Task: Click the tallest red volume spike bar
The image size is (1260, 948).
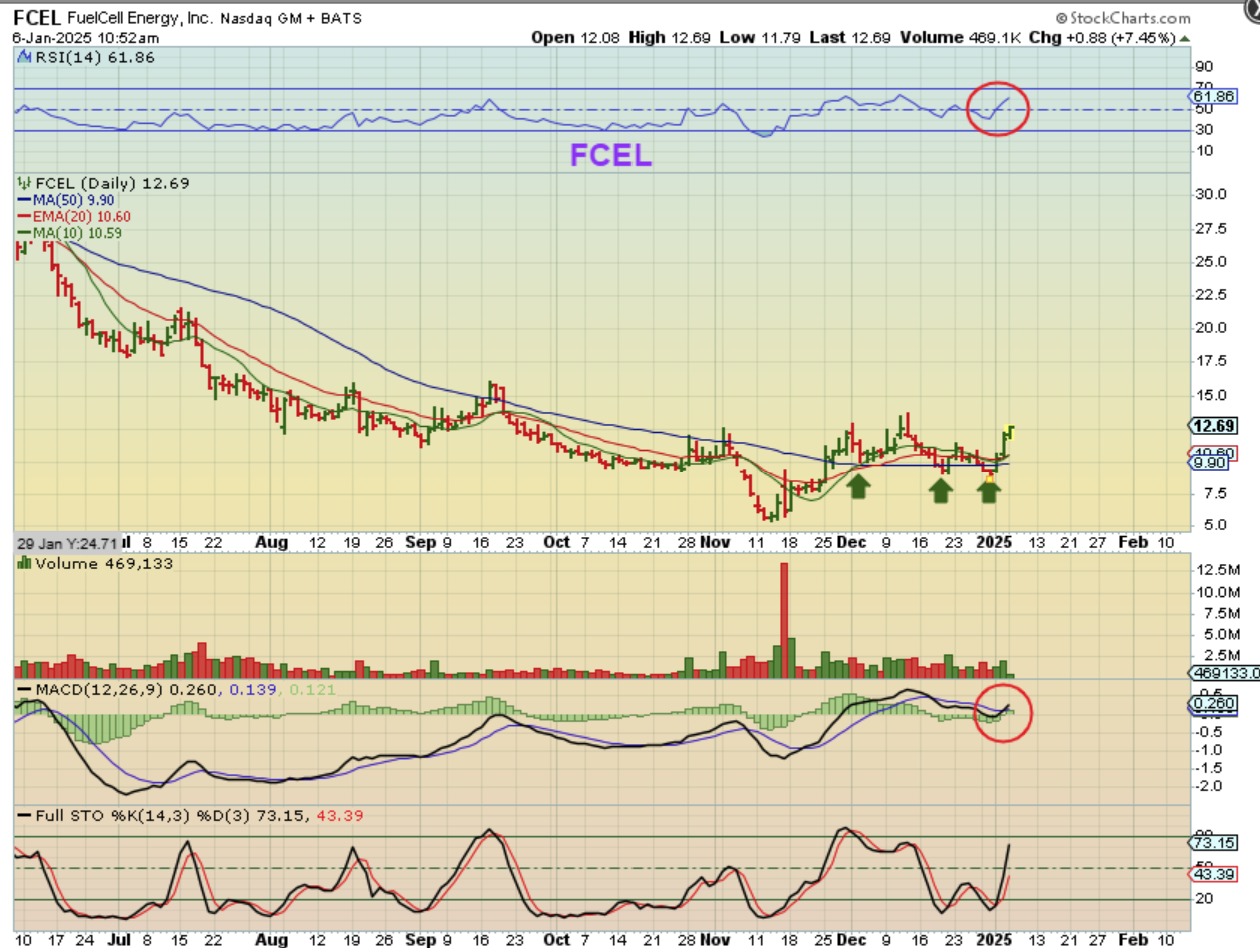Action: pos(784,620)
